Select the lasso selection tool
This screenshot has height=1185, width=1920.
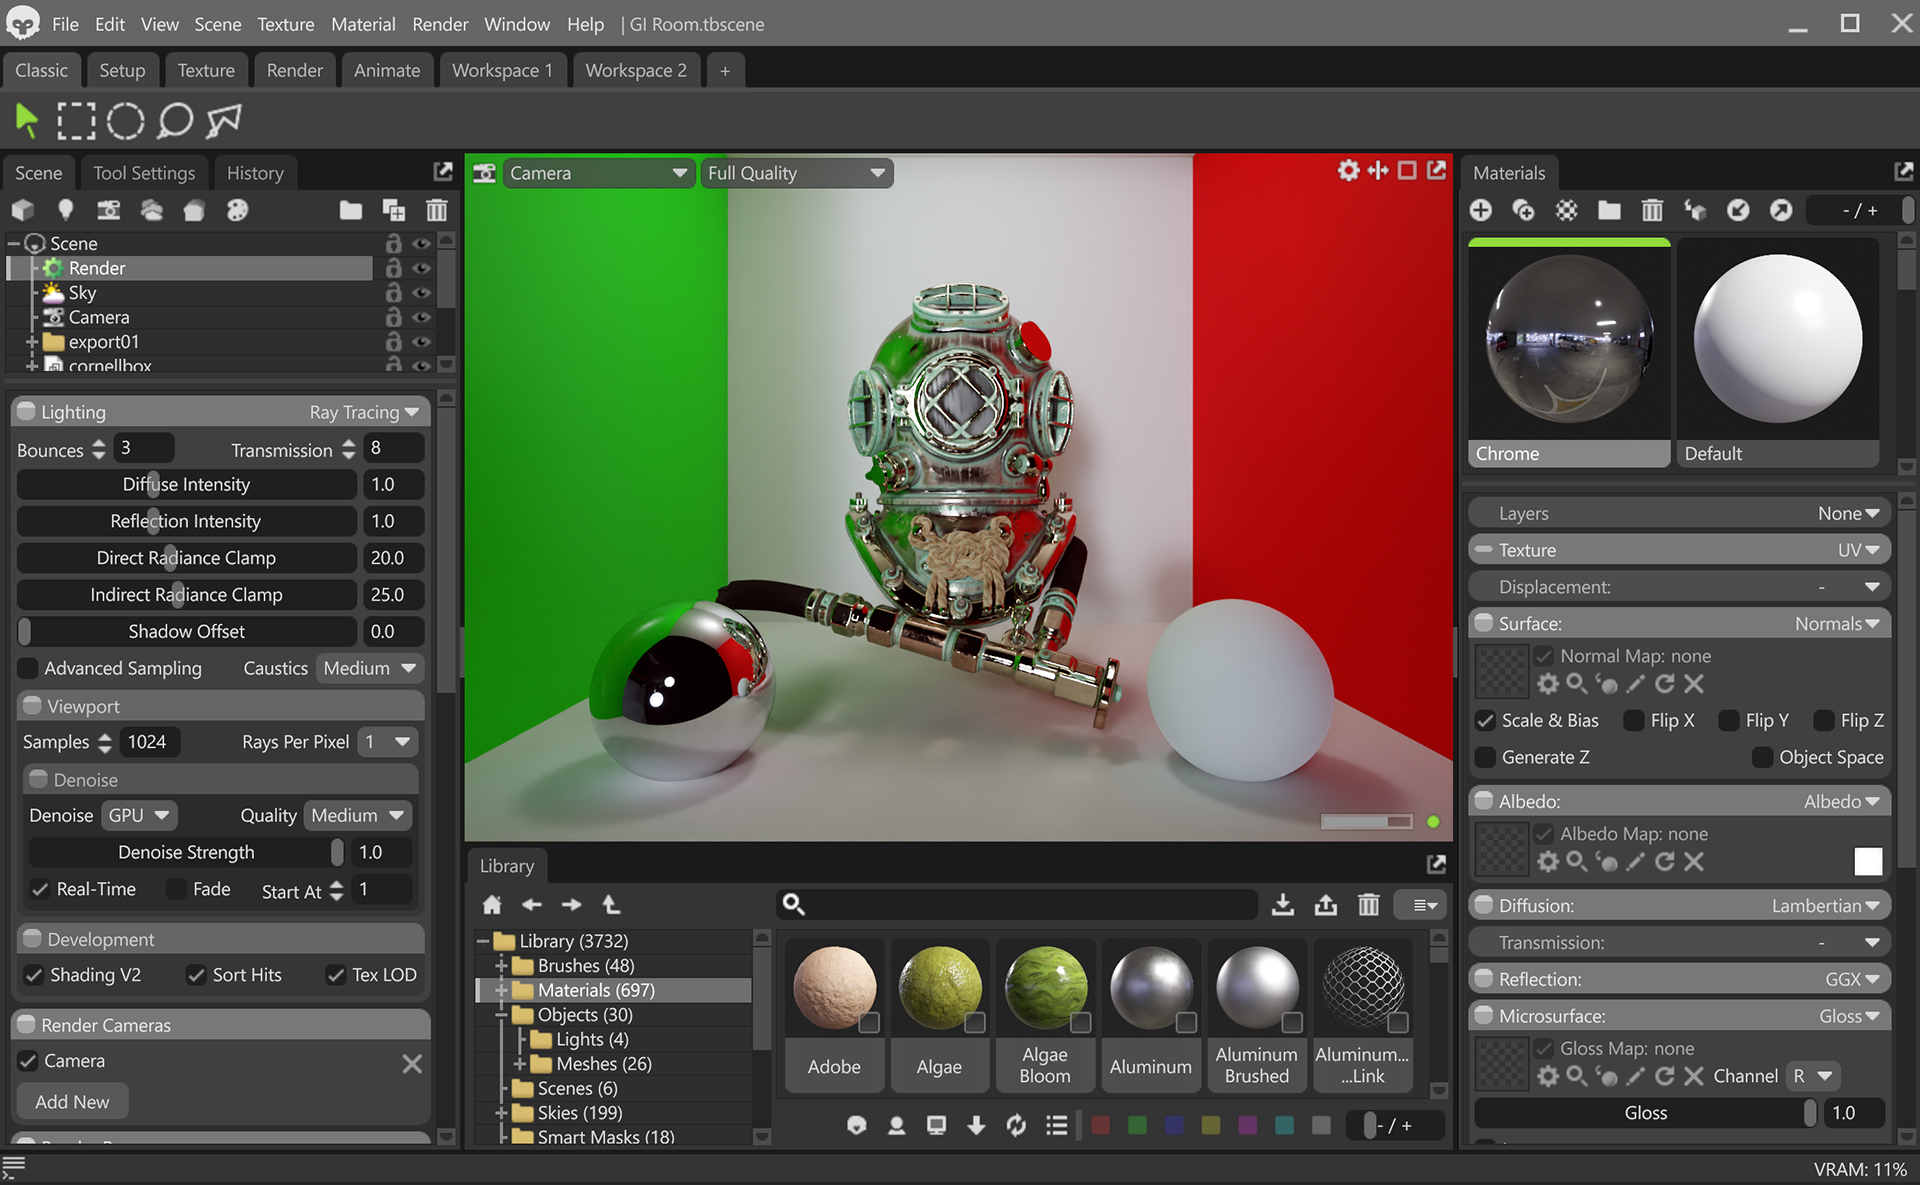pos(175,120)
